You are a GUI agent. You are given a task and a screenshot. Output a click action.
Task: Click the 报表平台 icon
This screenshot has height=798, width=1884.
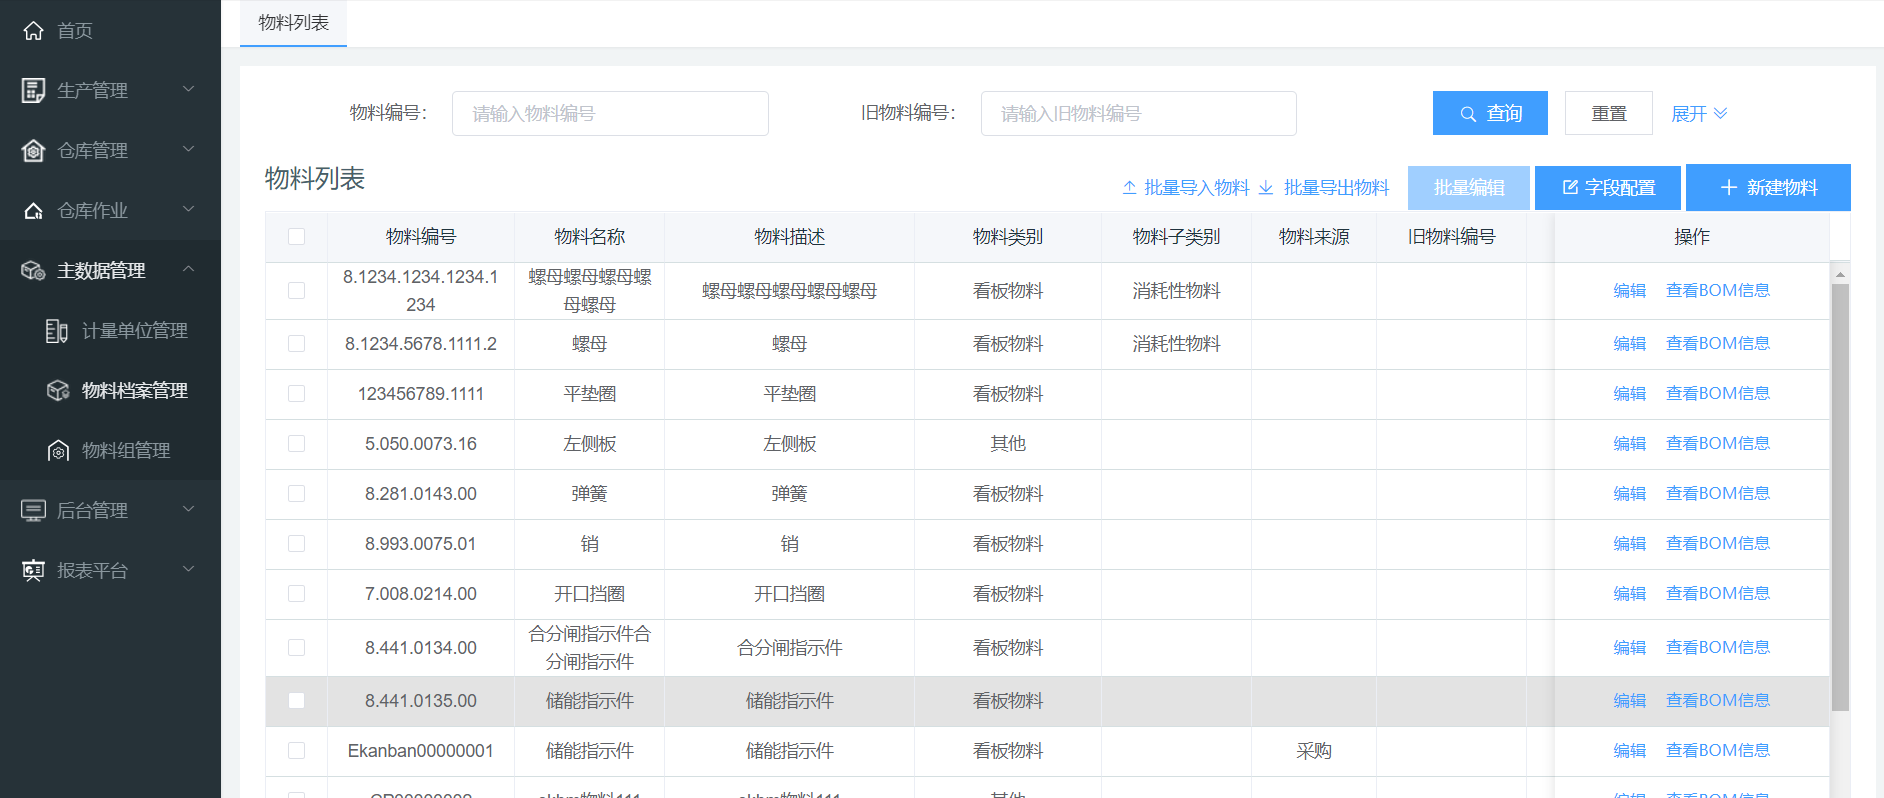33,571
